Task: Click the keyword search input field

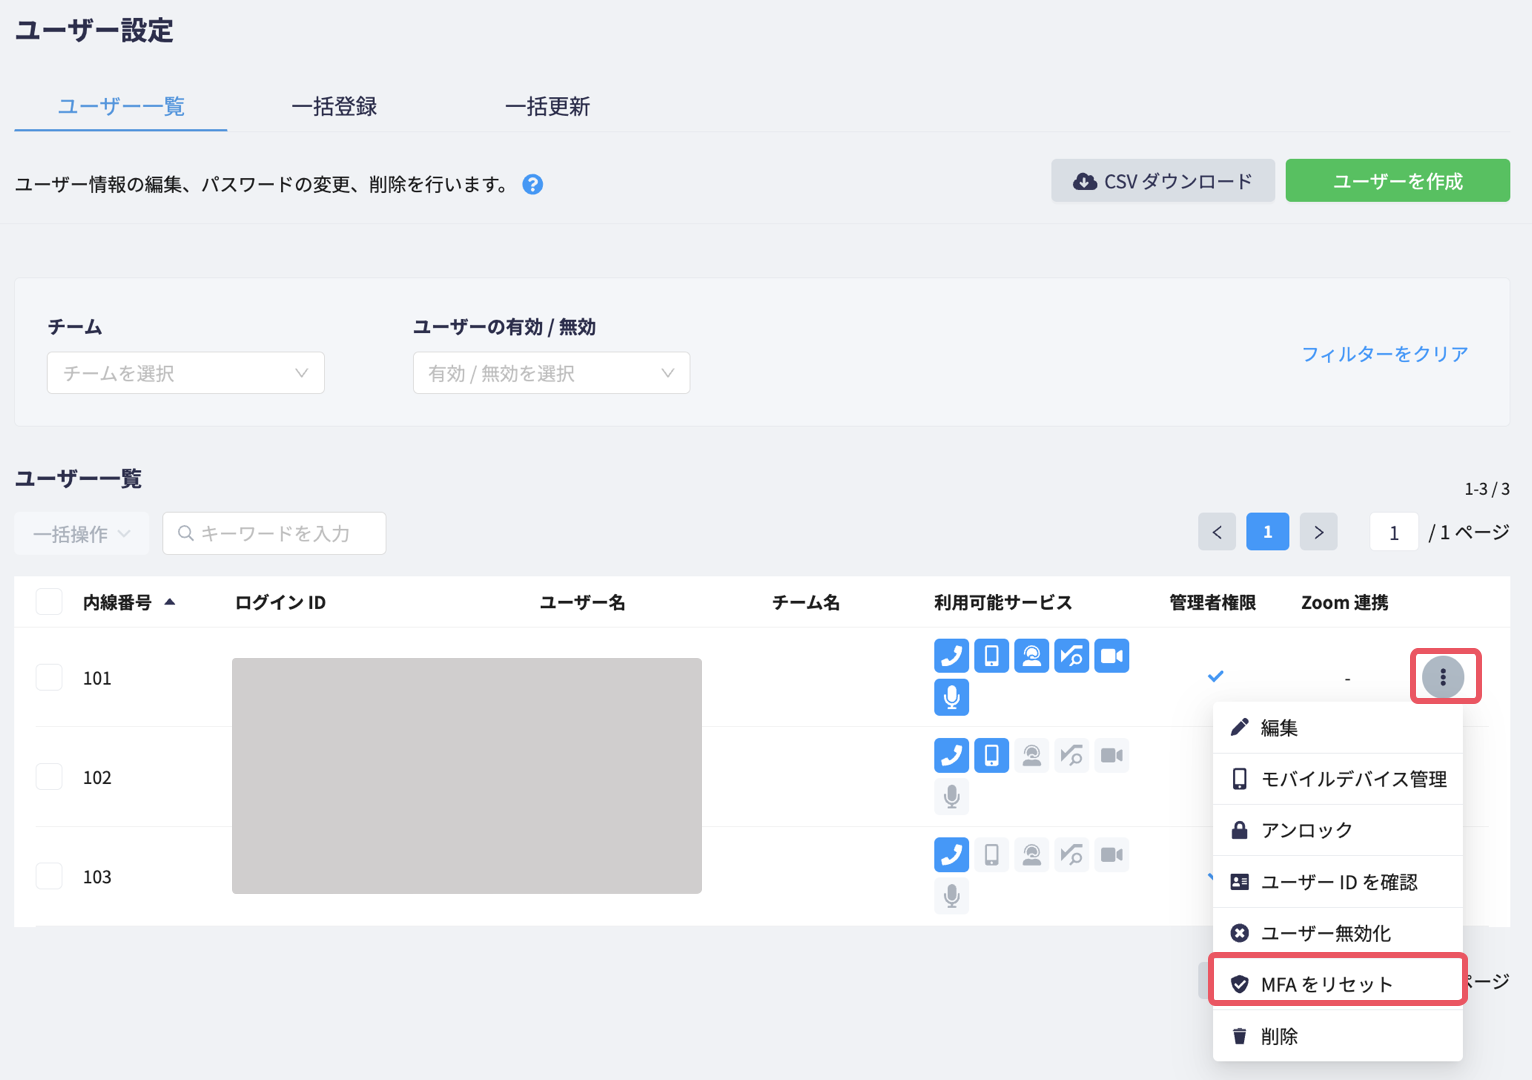Action: click(274, 534)
